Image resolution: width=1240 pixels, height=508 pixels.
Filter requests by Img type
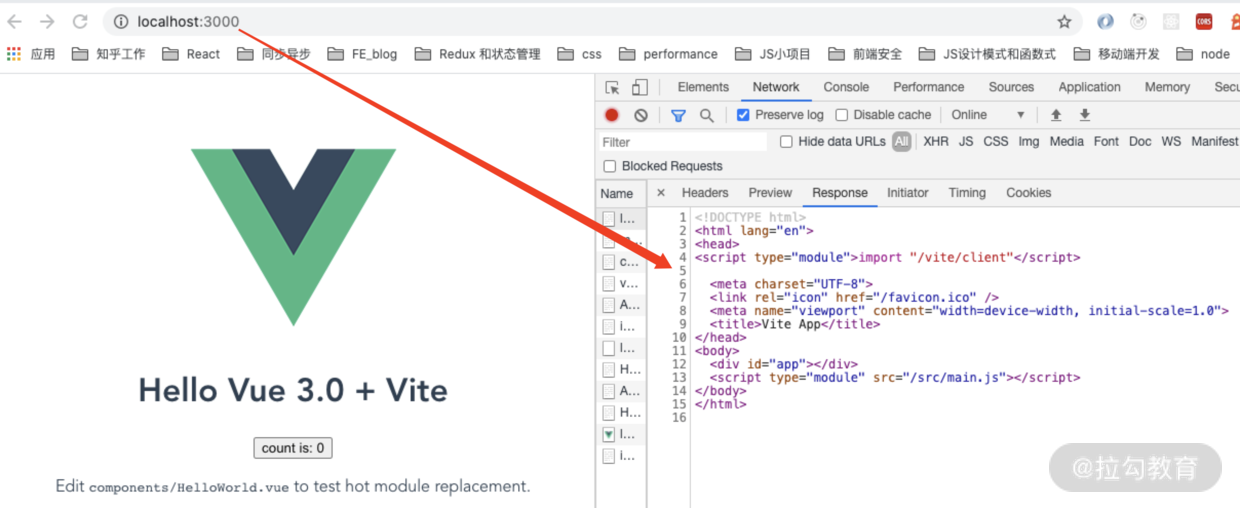[x=1029, y=142]
